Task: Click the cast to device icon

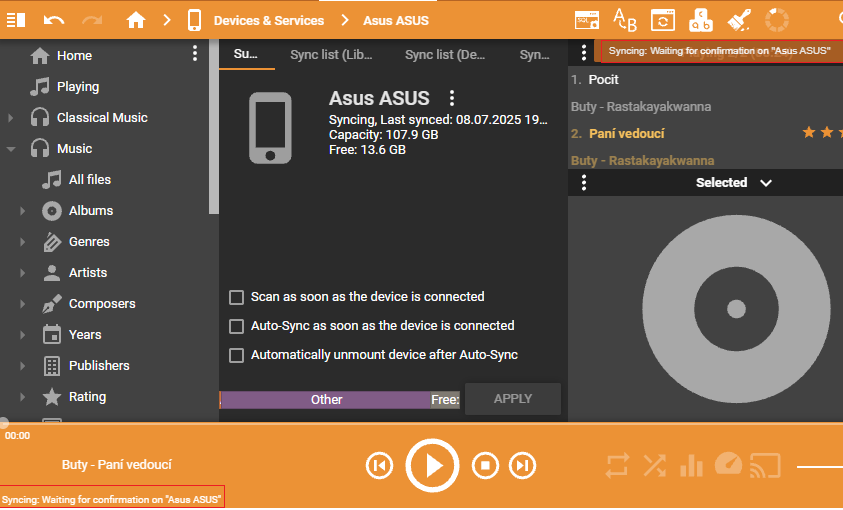Action: [x=765, y=465]
